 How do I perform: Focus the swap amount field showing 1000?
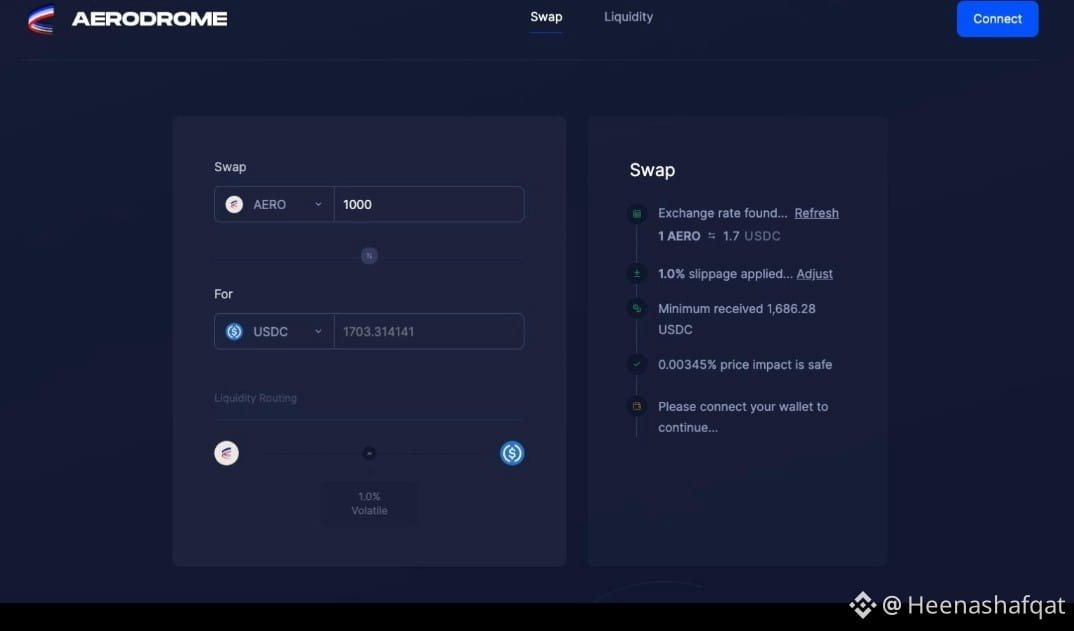point(429,204)
